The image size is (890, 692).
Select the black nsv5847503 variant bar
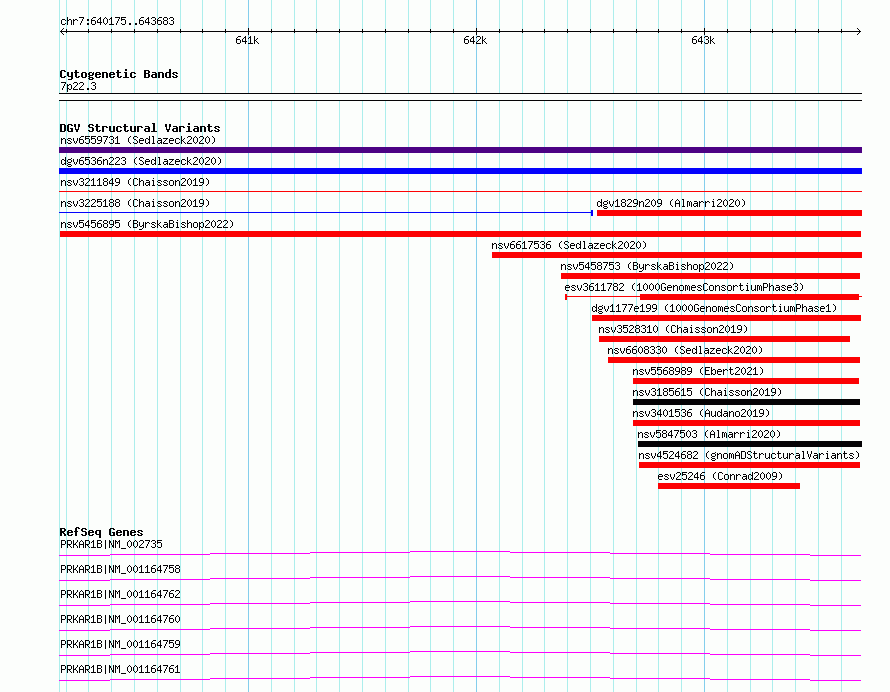[x=750, y=444]
